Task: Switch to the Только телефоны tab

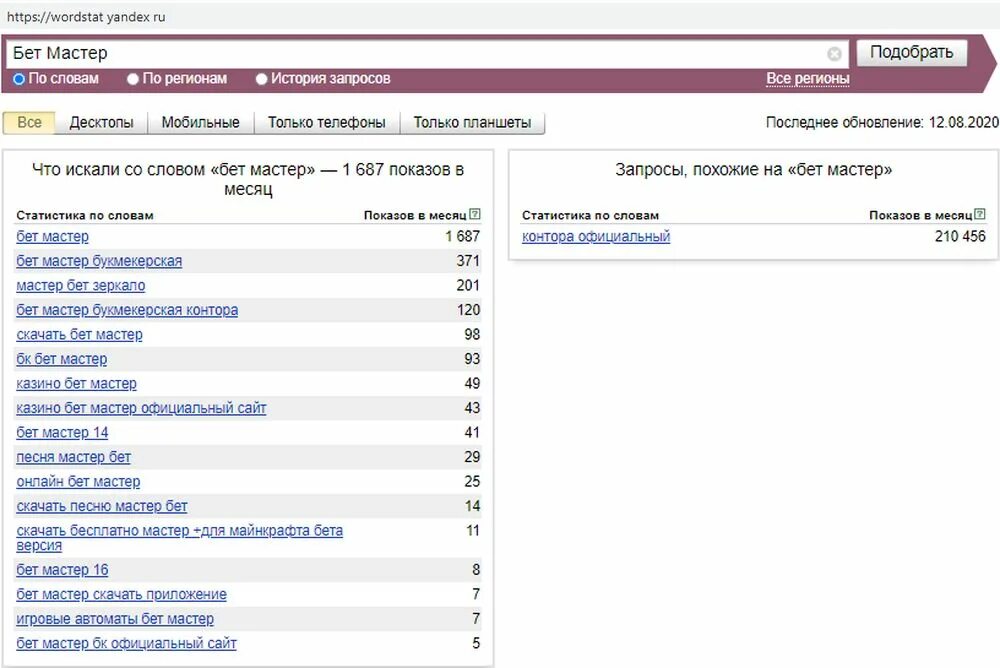Action: [x=327, y=122]
